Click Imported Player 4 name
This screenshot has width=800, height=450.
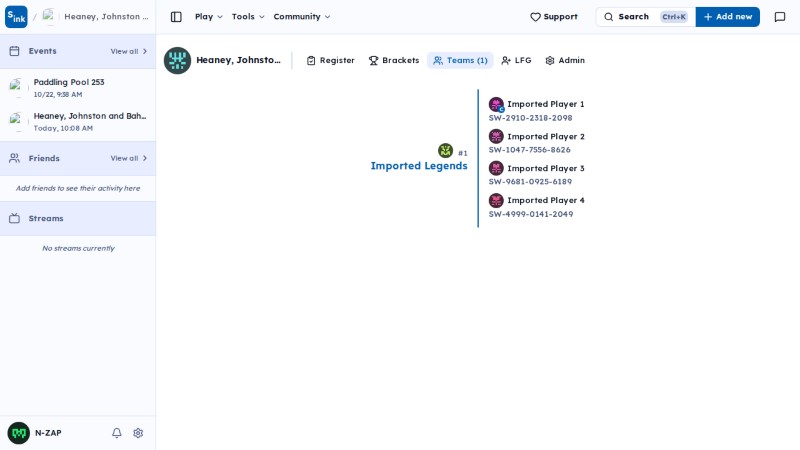click(x=546, y=201)
